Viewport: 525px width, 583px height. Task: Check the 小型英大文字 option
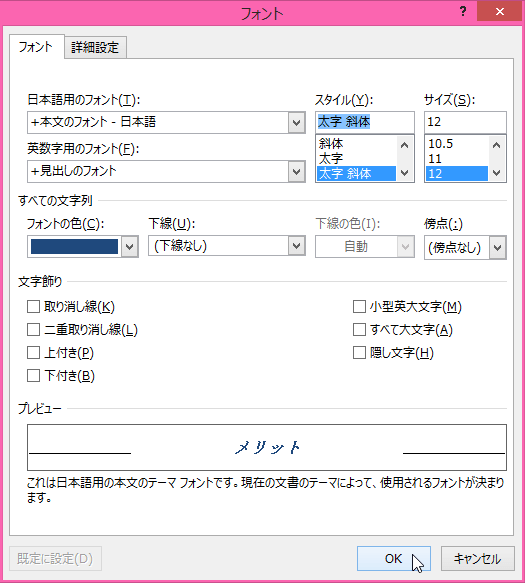point(359,307)
